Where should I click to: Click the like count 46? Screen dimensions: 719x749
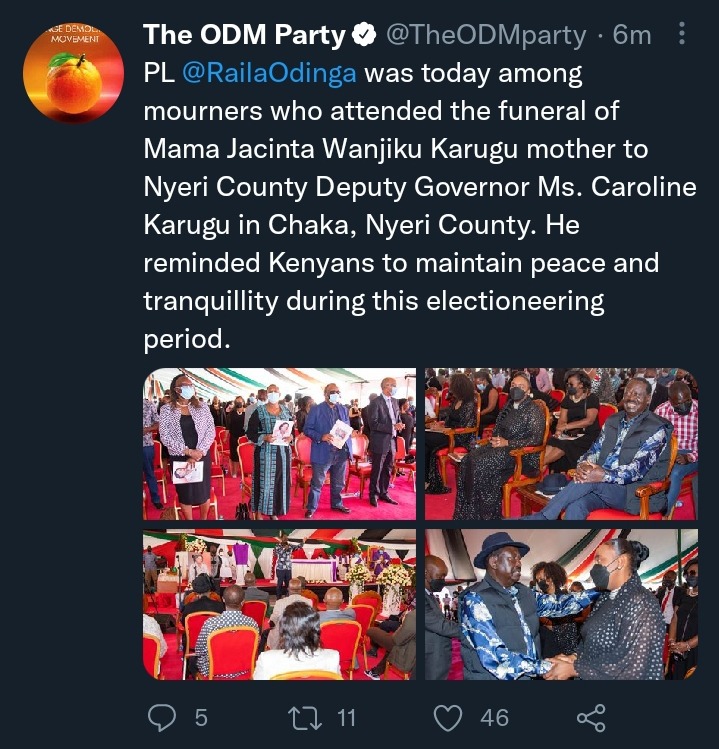[494, 718]
